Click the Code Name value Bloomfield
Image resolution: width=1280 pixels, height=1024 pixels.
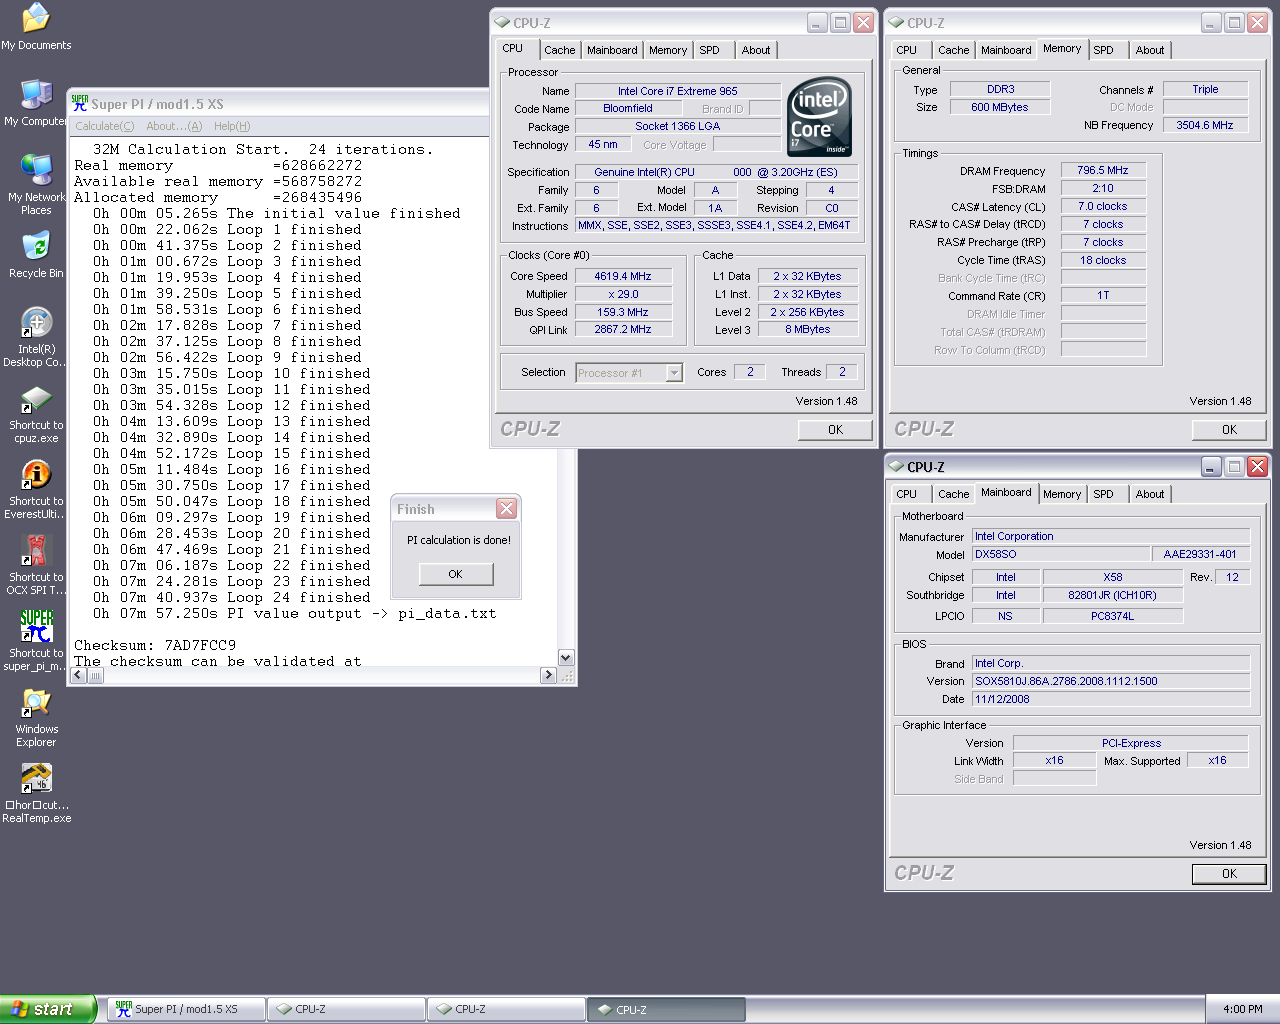click(x=628, y=108)
